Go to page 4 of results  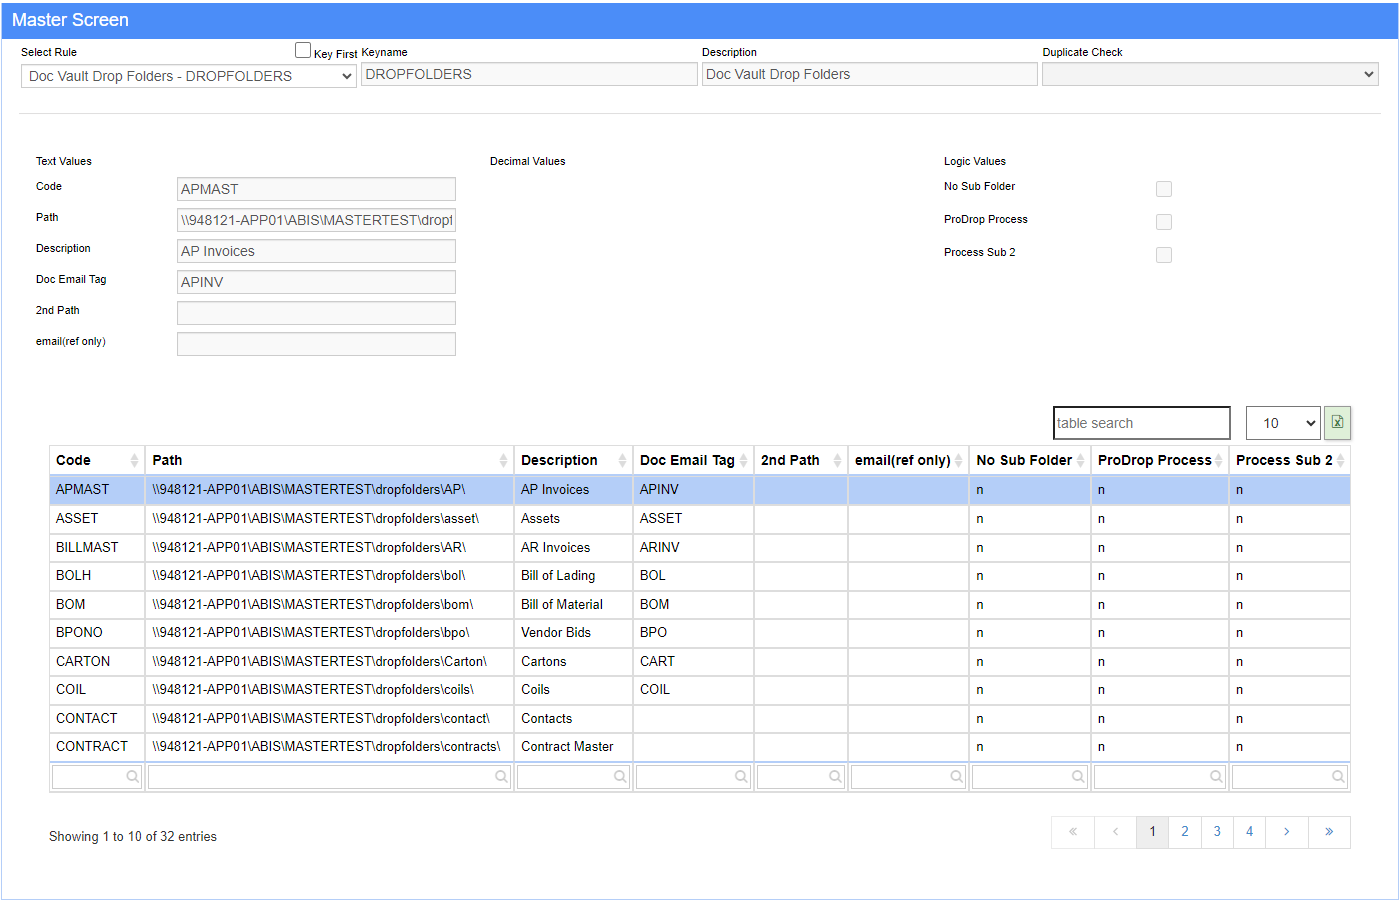[x=1249, y=832]
